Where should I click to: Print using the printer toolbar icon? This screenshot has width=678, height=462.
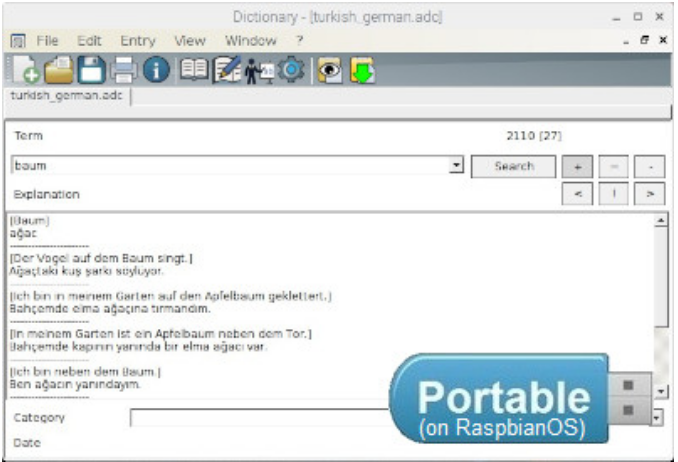point(124,70)
